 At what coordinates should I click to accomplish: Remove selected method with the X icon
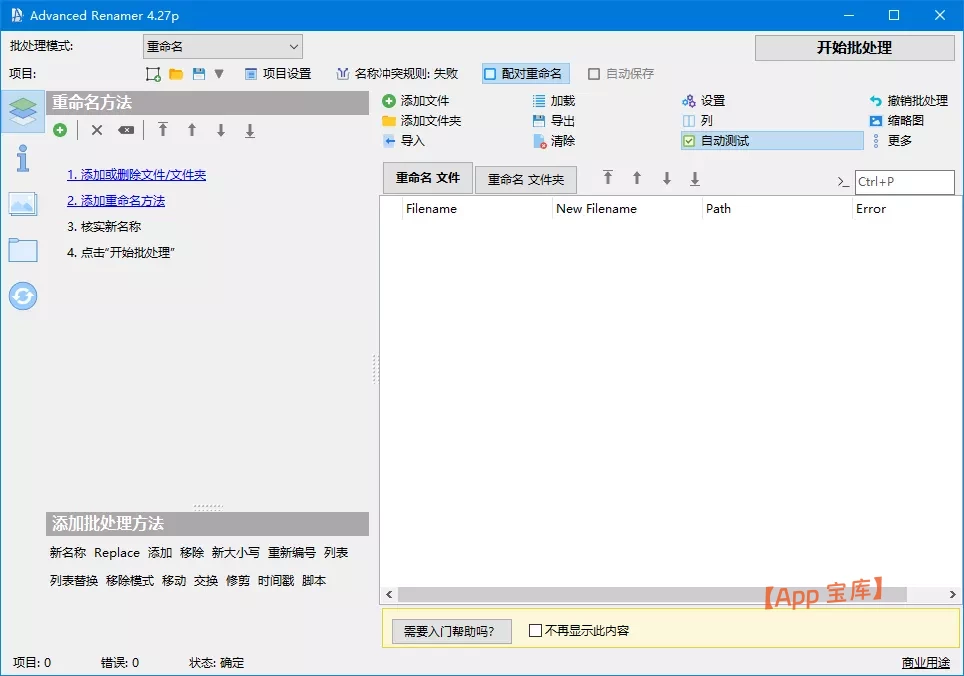pyautogui.click(x=97, y=130)
